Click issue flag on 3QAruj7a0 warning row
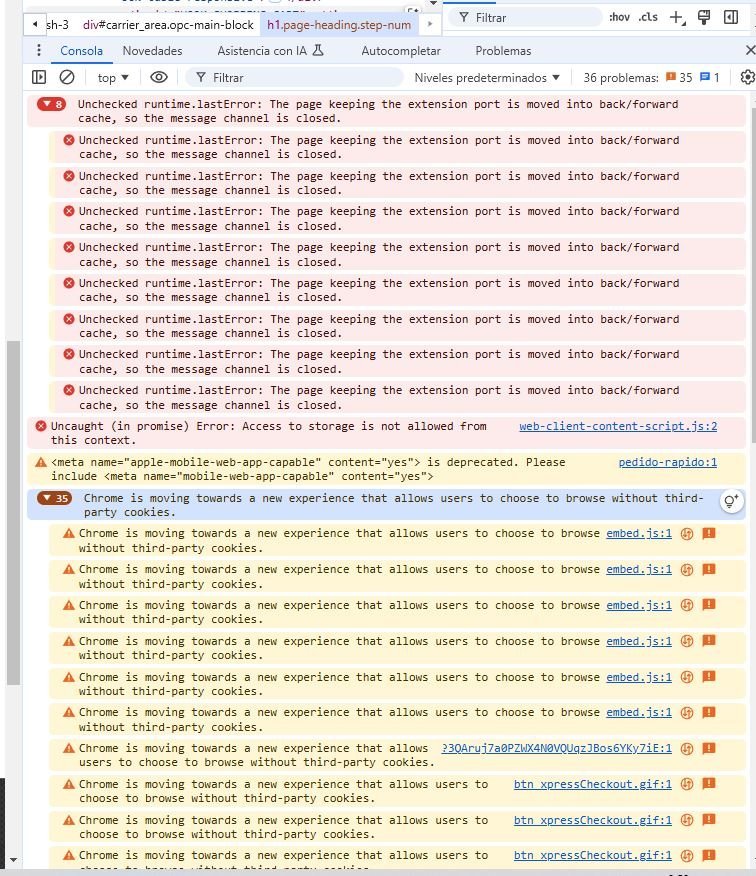The image size is (756, 876). point(709,748)
